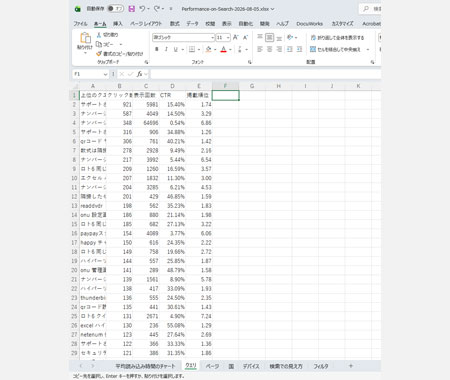Activate the Format Painter brush
450x380 pixels.
point(99,54)
